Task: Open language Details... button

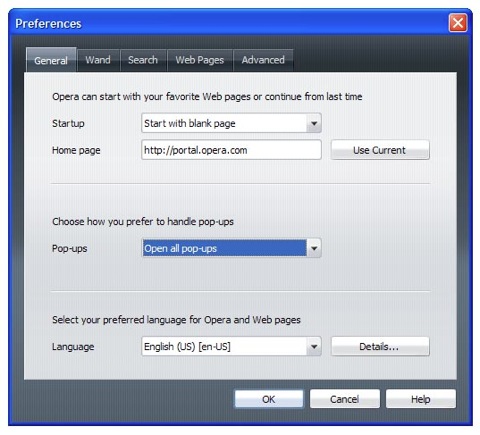Action: coord(380,347)
